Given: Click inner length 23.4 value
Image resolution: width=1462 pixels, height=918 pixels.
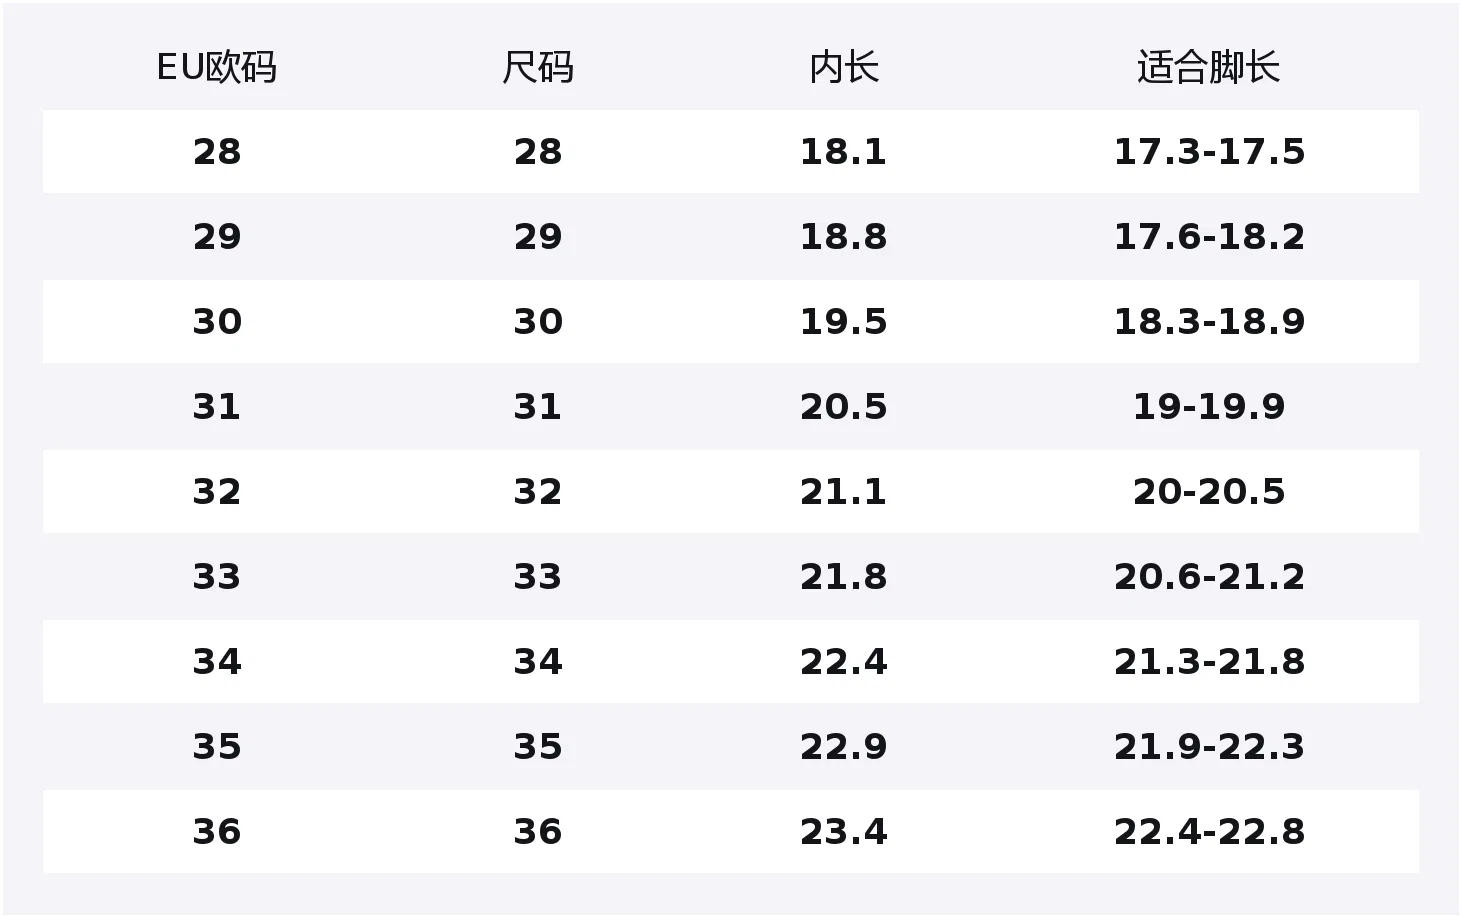Looking at the screenshot, I should (844, 832).
